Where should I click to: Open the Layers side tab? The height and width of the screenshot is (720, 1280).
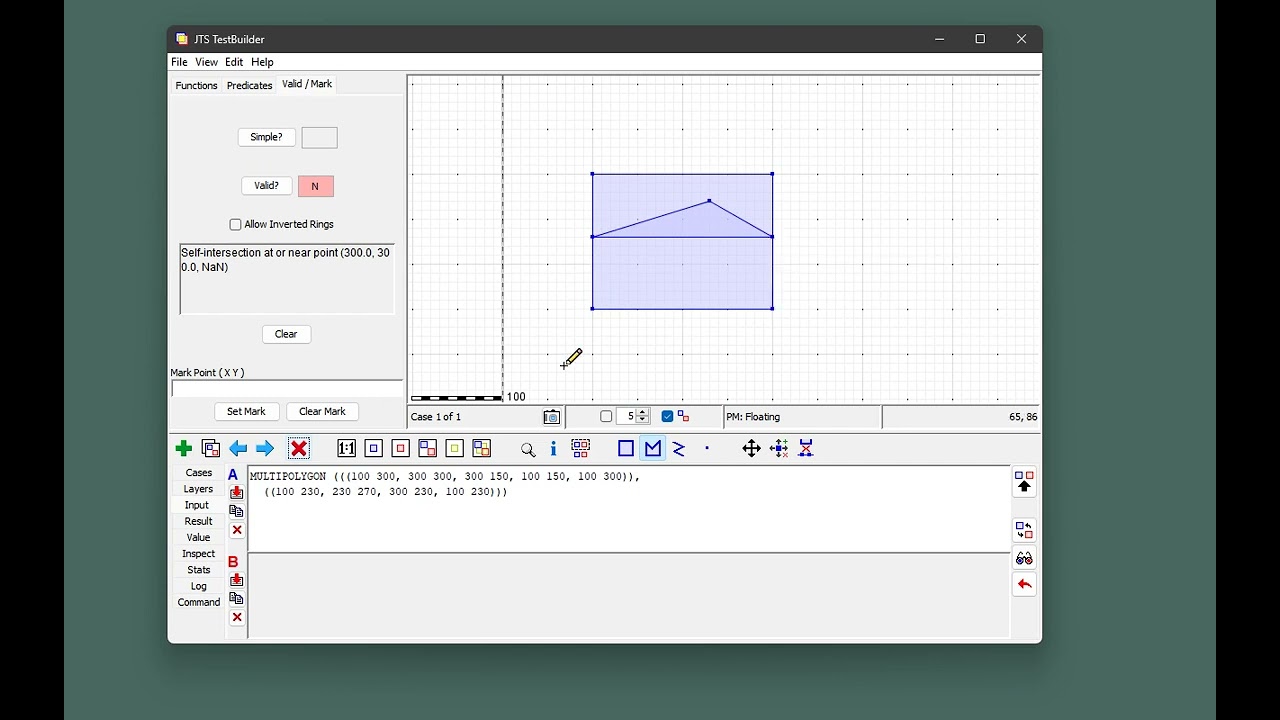click(x=198, y=489)
